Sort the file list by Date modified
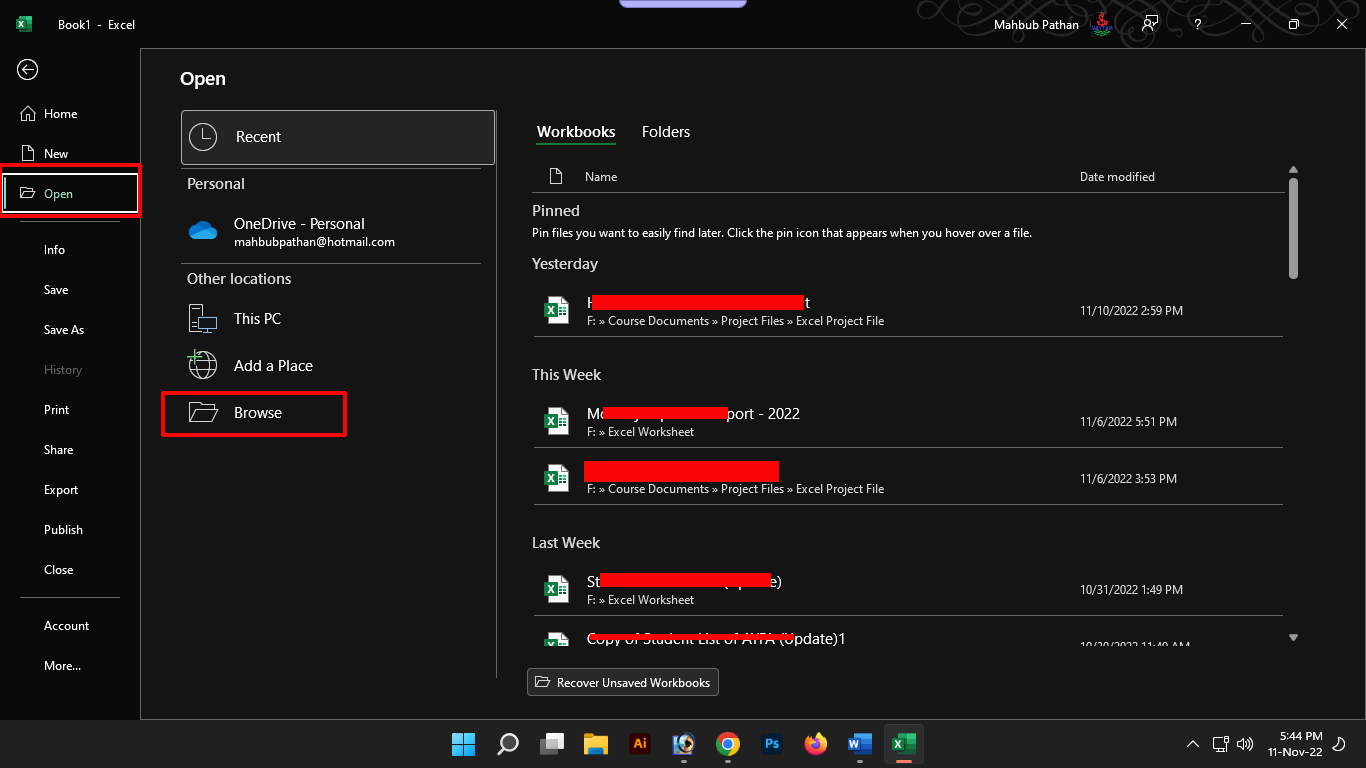 pyautogui.click(x=1116, y=177)
